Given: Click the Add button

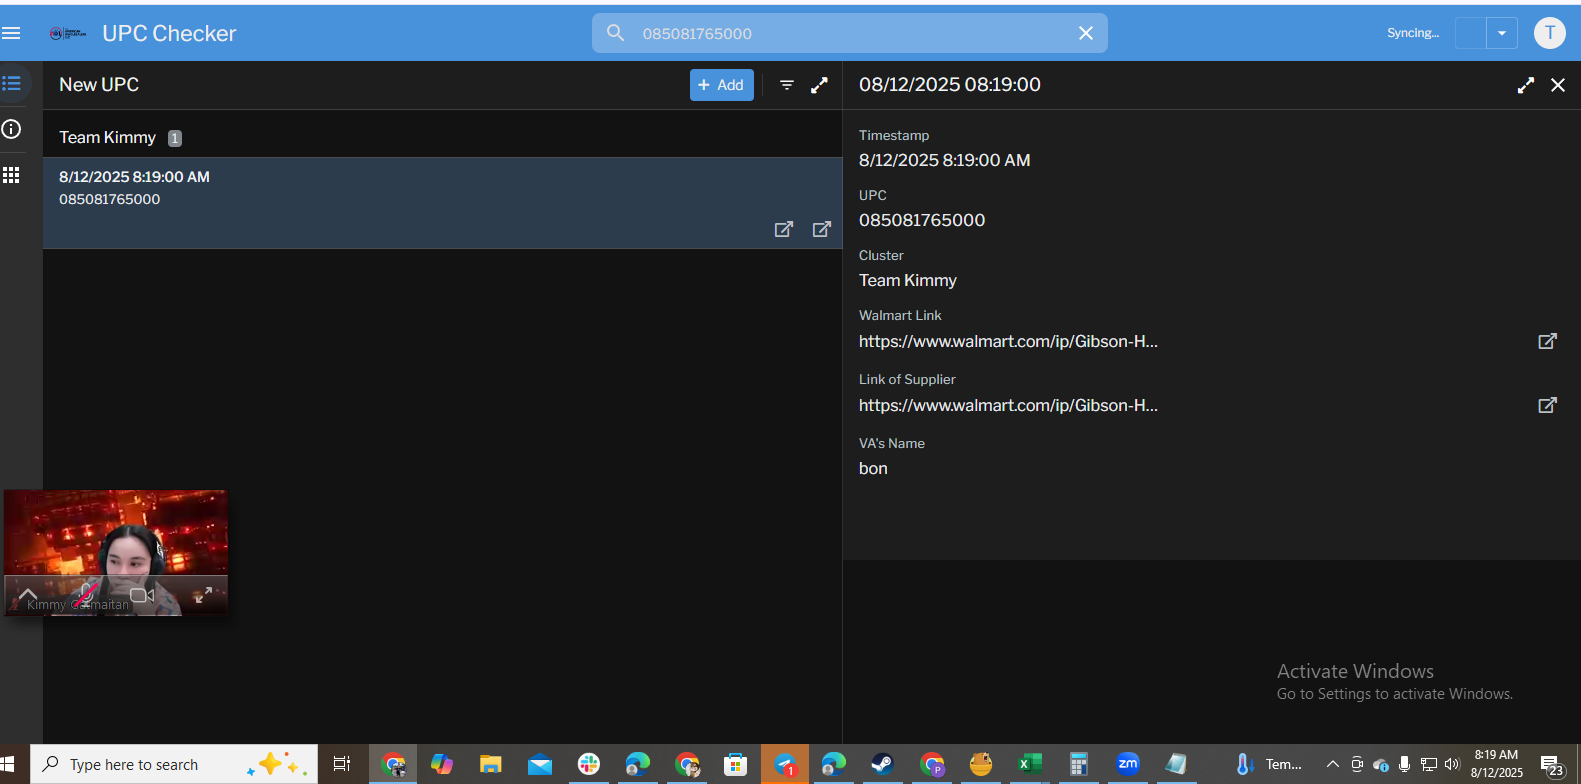Looking at the screenshot, I should point(721,85).
